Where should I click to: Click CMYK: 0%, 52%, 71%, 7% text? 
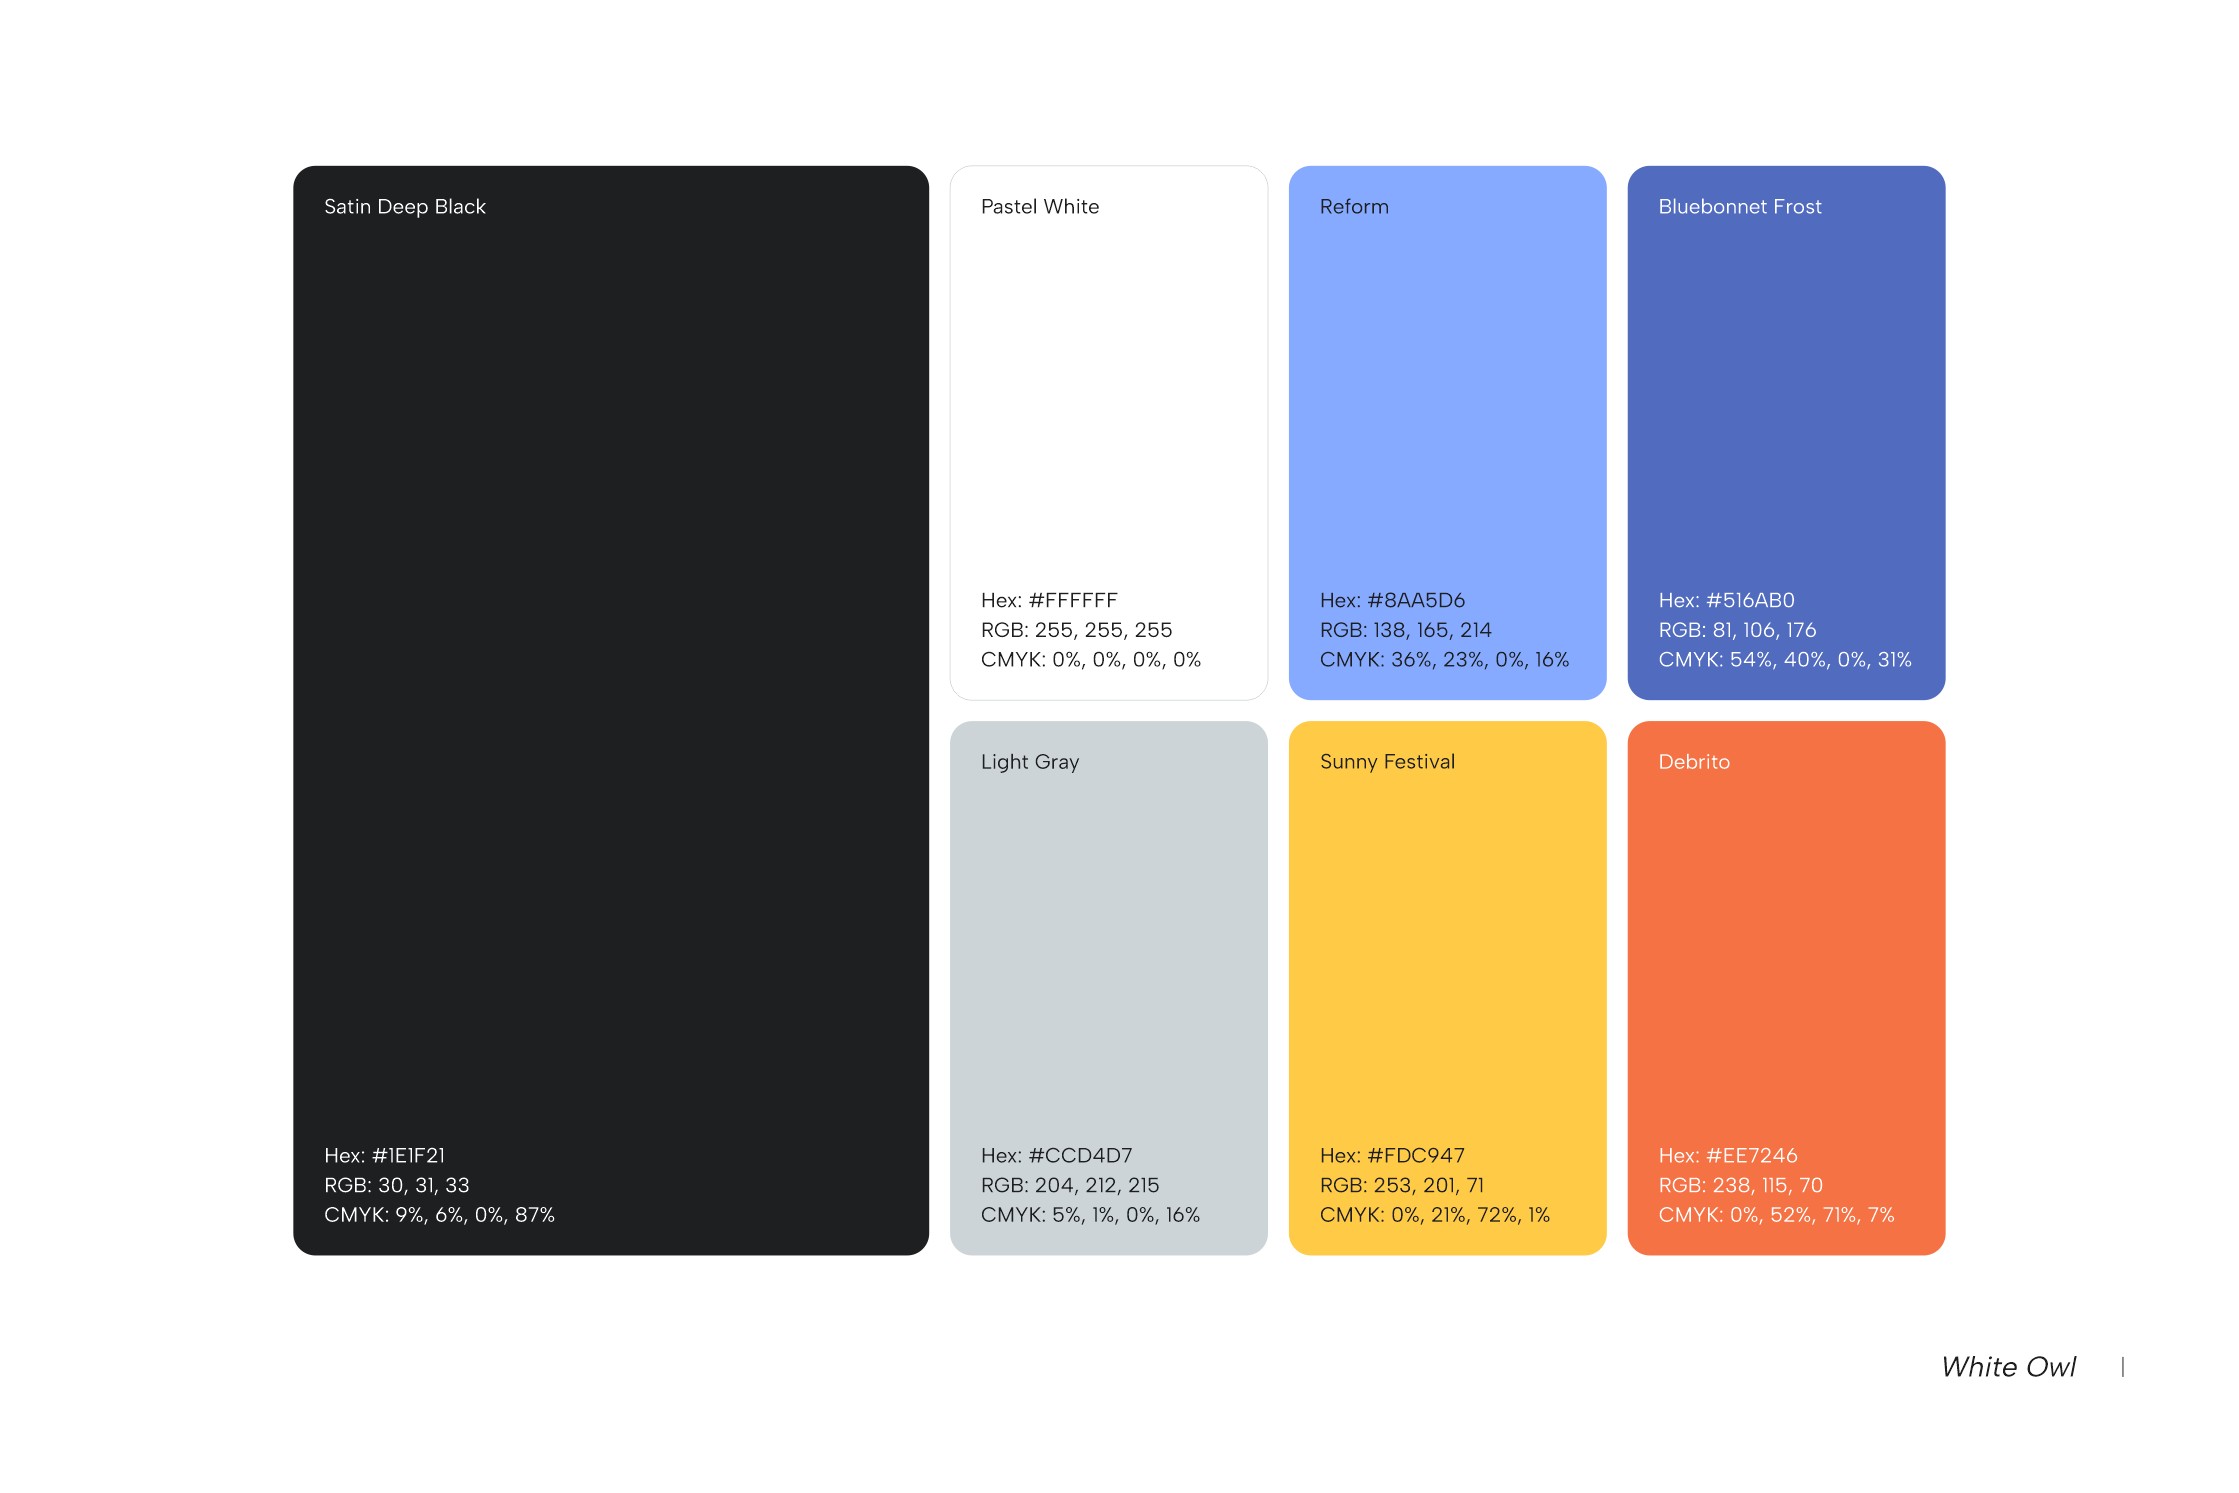tap(1775, 1214)
